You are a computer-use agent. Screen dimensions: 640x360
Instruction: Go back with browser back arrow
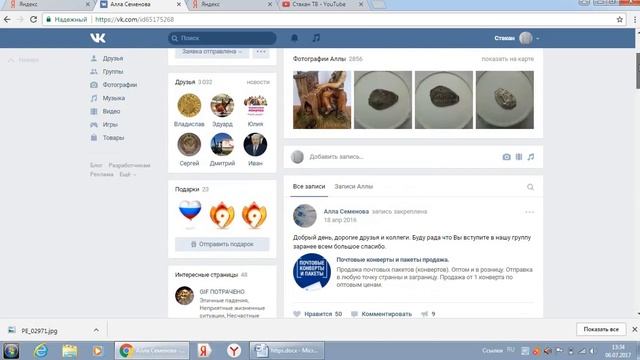[7, 19]
